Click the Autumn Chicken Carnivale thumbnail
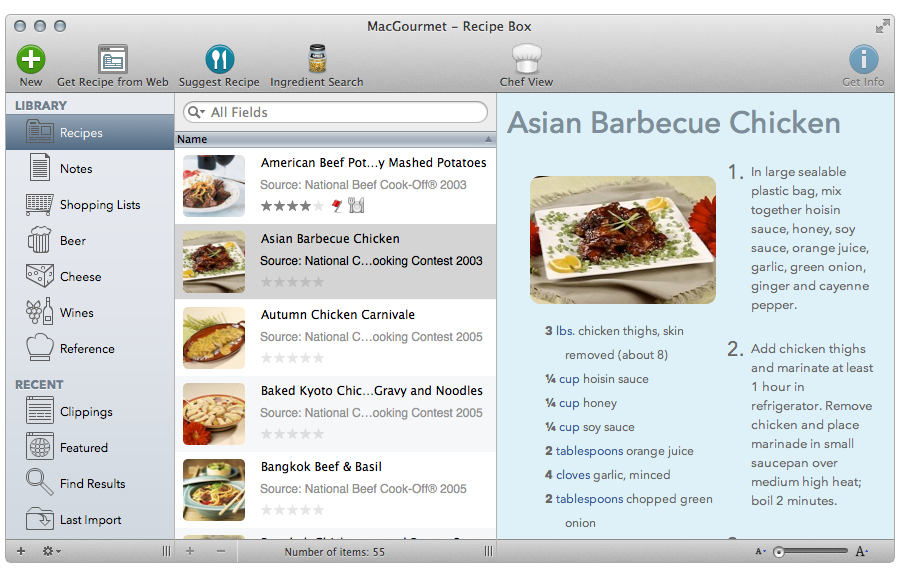The width and height of the screenshot is (900, 576). point(214,338)
